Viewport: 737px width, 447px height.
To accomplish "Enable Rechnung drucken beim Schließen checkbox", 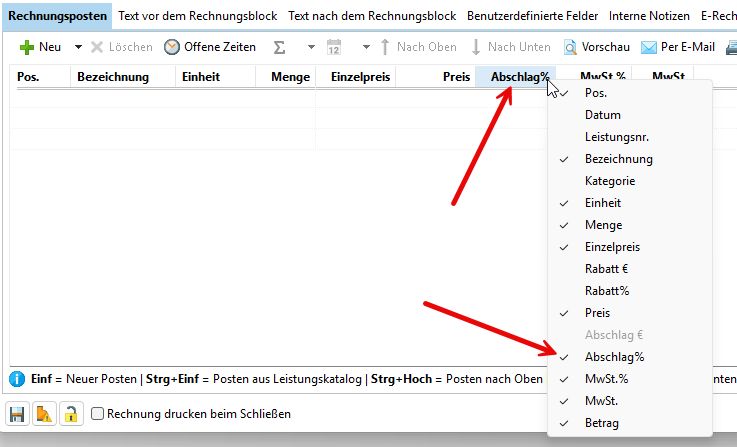I will [98, 414].
